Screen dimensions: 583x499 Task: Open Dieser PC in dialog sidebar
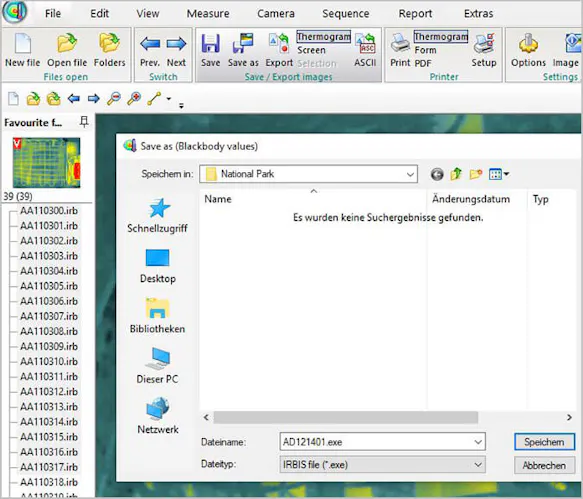click(157, 366)
